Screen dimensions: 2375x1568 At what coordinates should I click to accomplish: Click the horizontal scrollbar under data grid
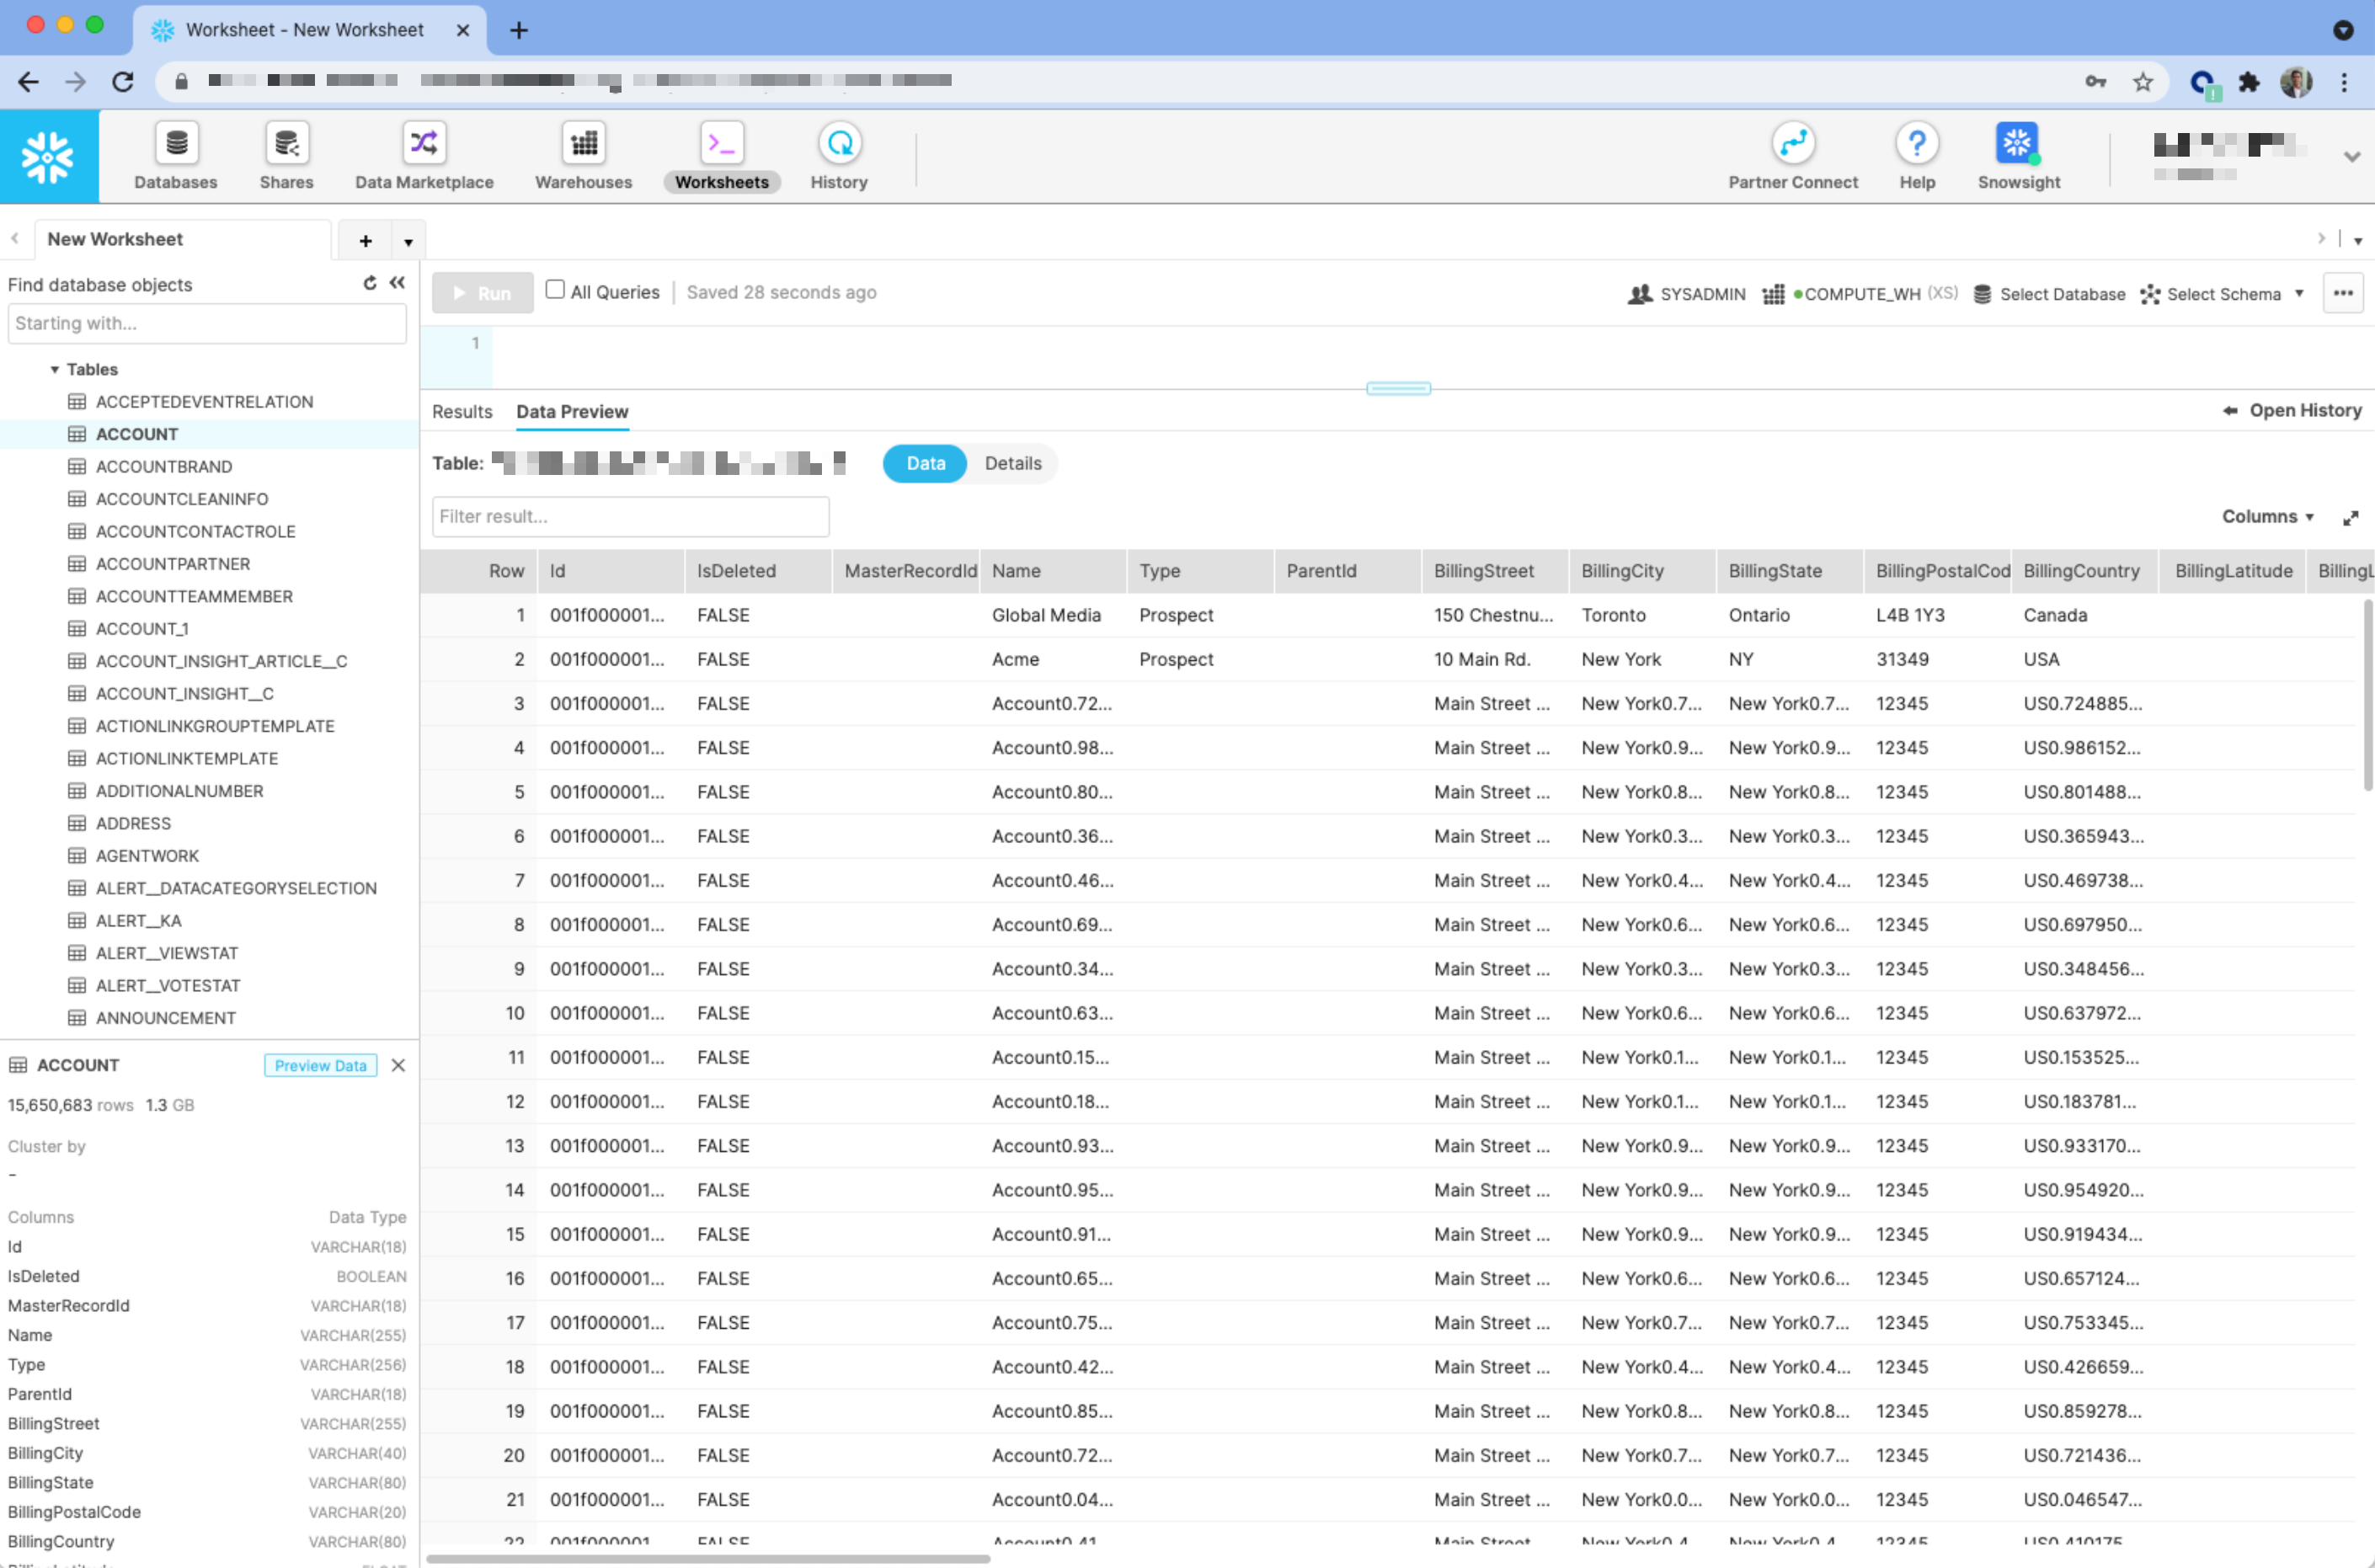pyautogui.click(x=708, y=1558)
